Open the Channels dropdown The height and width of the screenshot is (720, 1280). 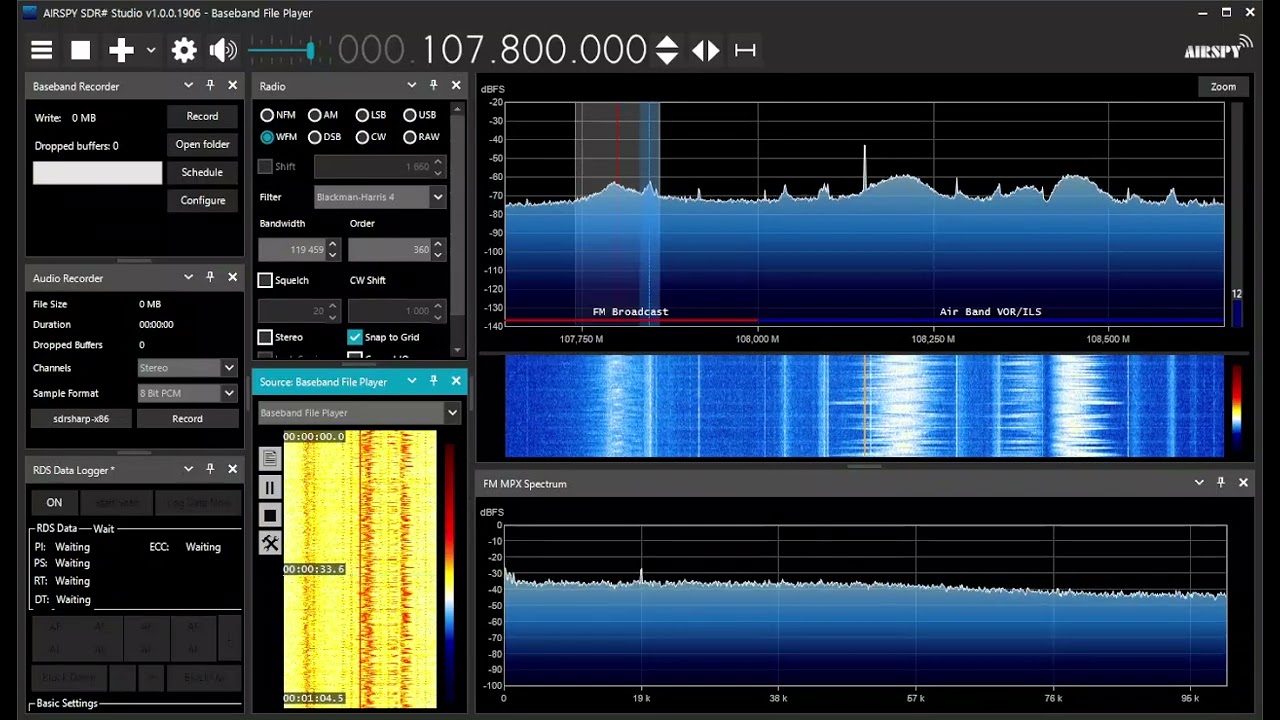(187, 368)
